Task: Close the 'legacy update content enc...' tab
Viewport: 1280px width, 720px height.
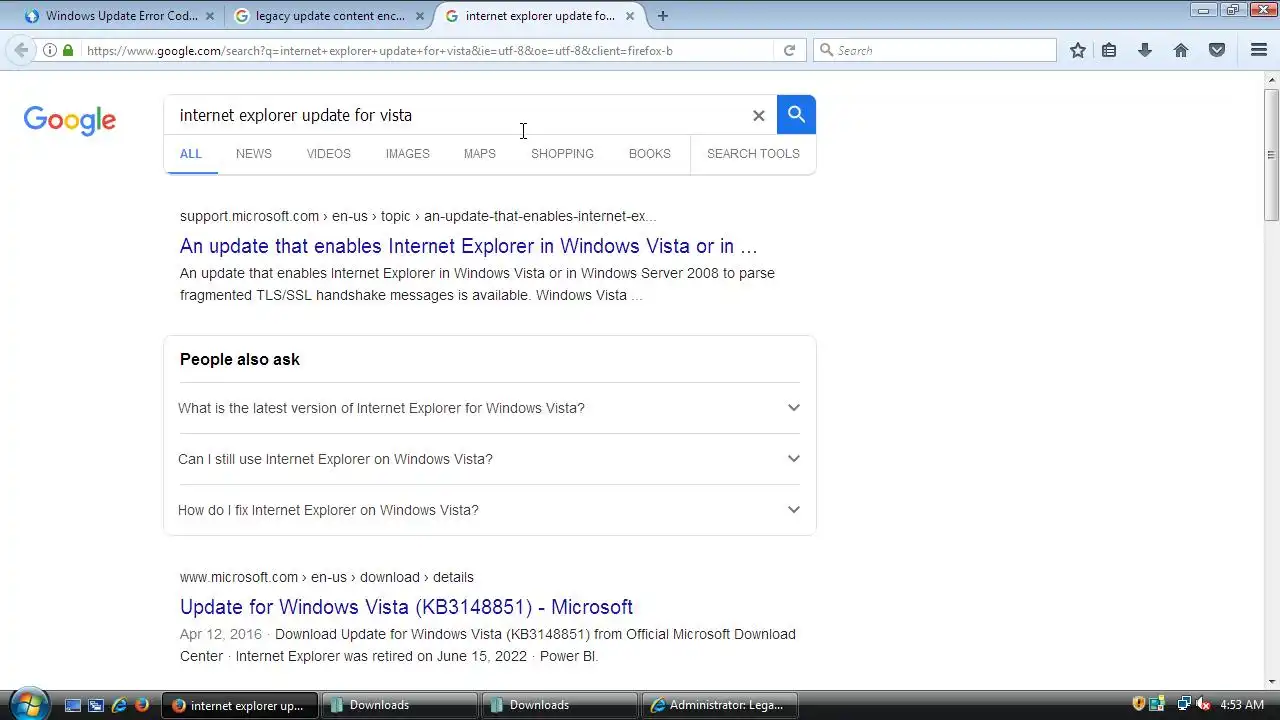Action: pyautogui.click(x=420, y=16)
